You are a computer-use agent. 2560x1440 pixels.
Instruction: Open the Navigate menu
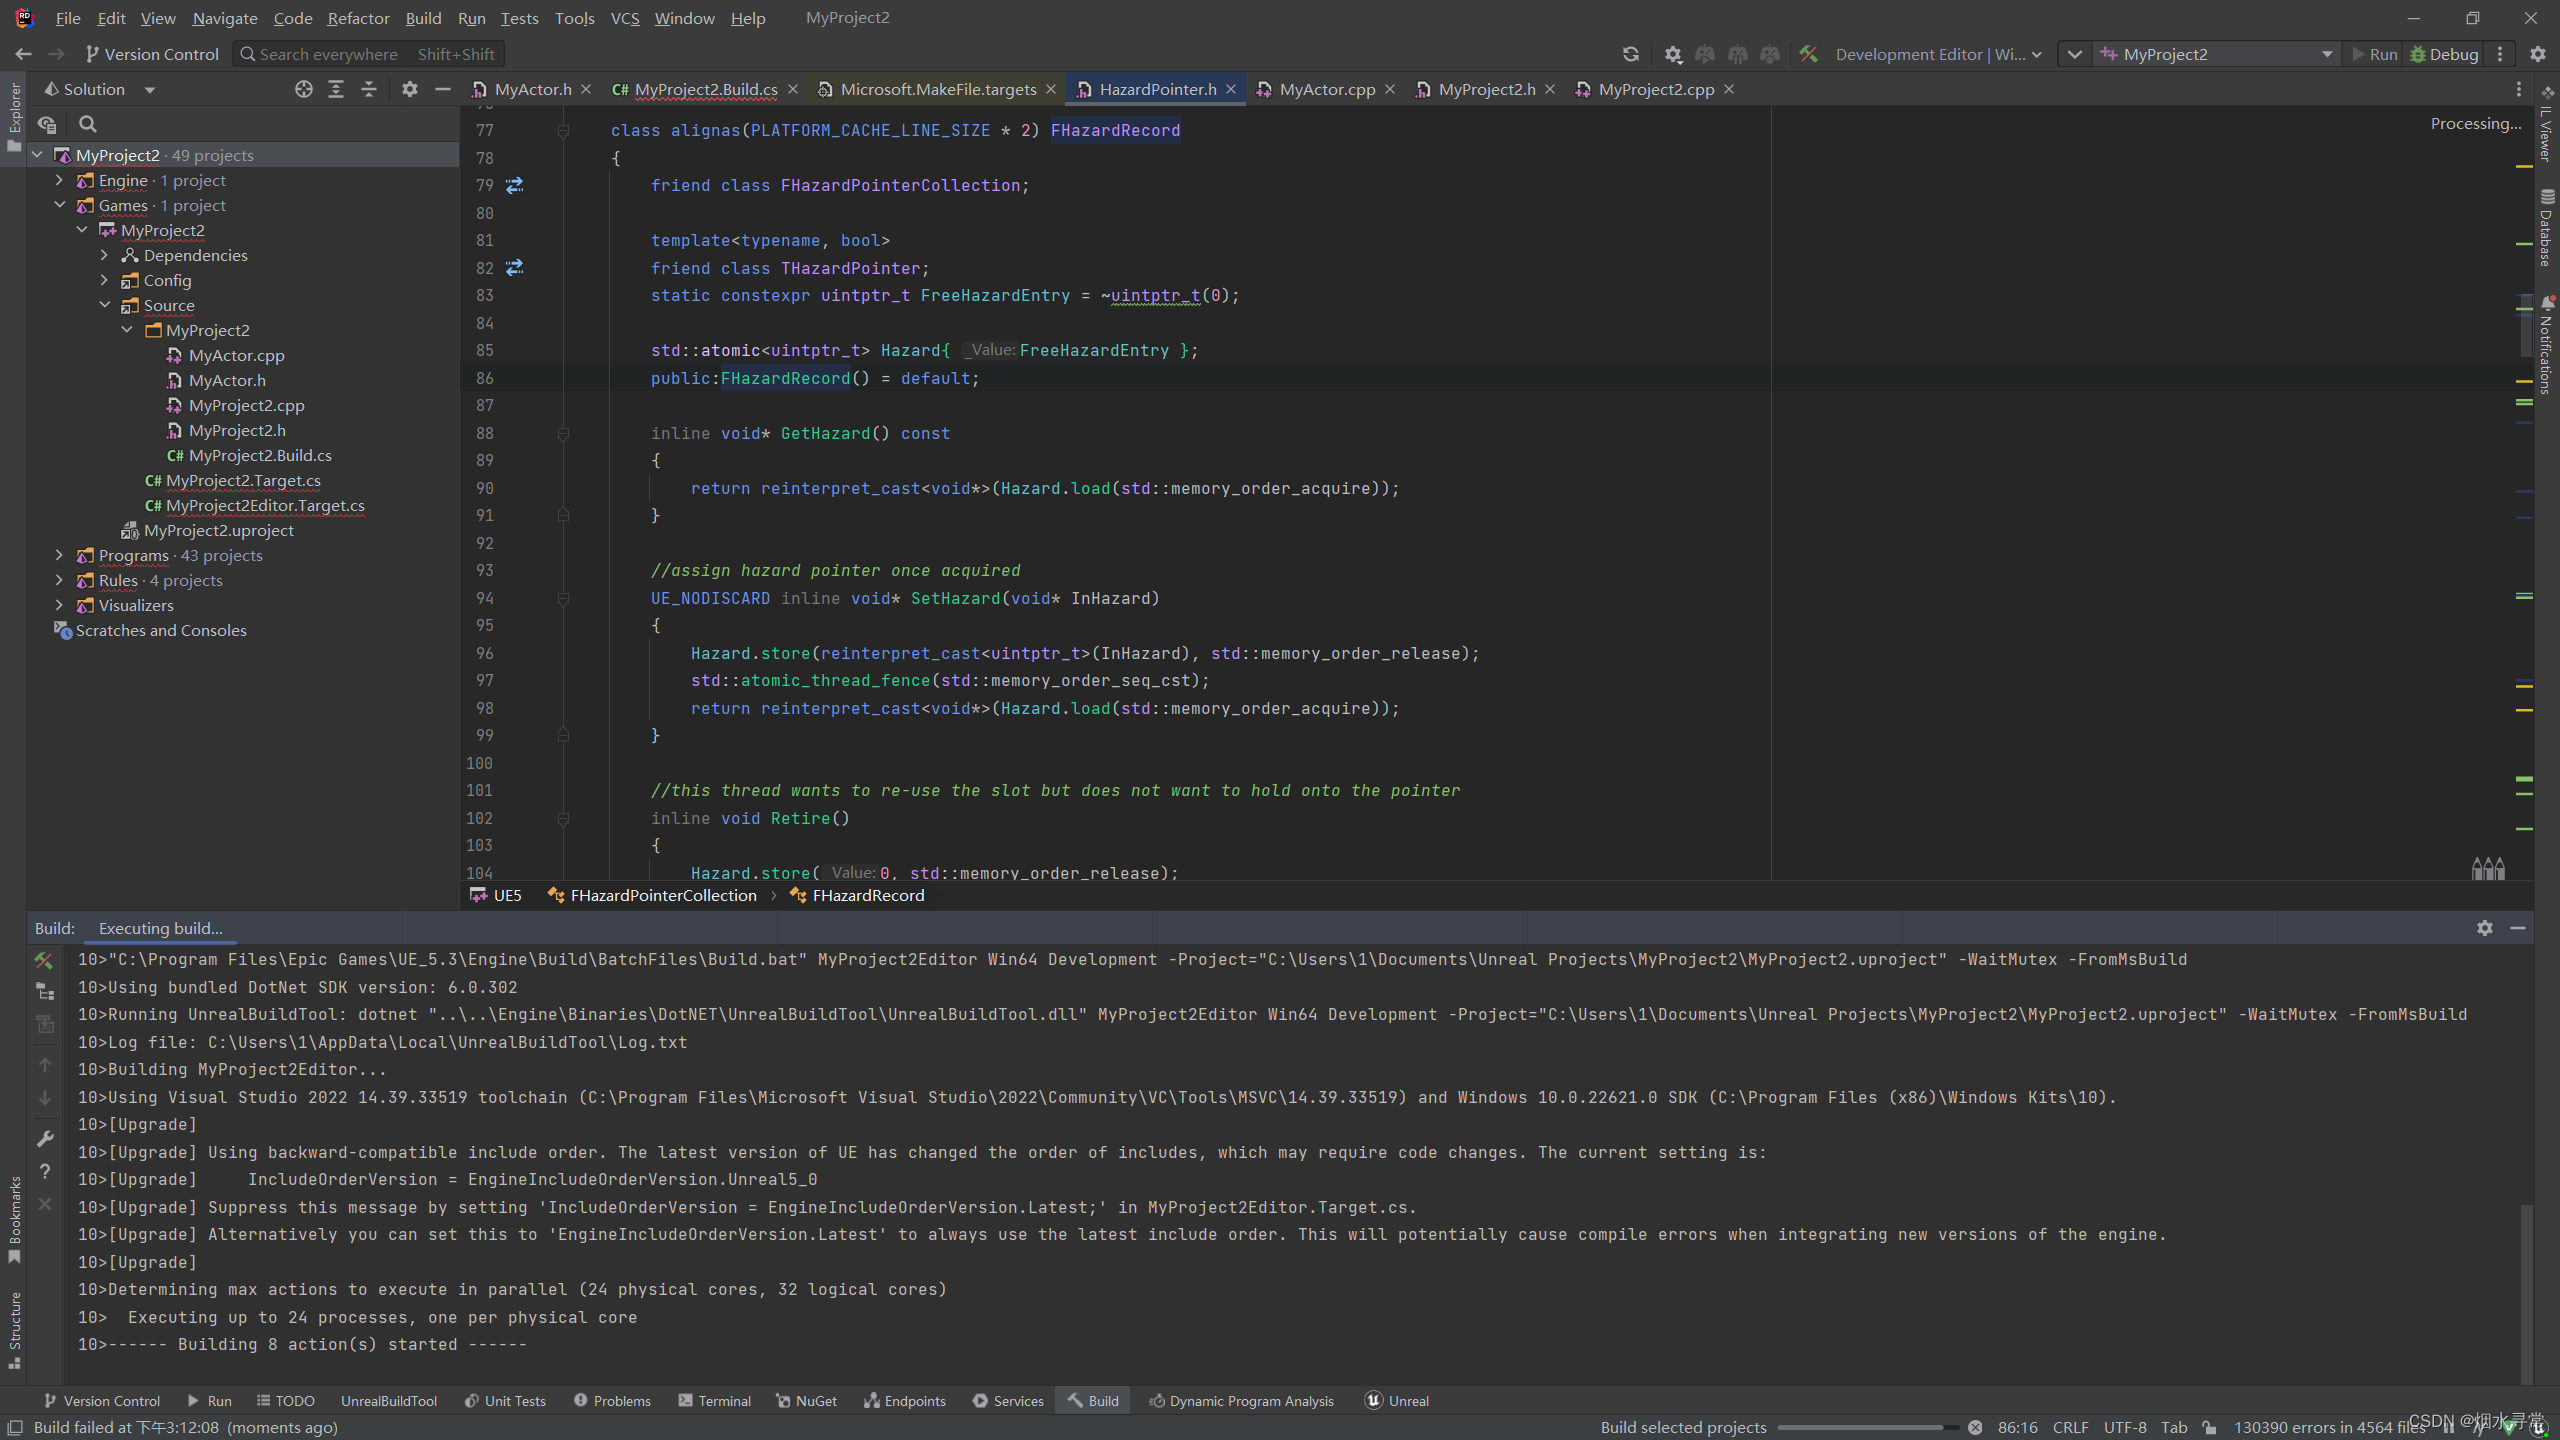tap(224, 18)
